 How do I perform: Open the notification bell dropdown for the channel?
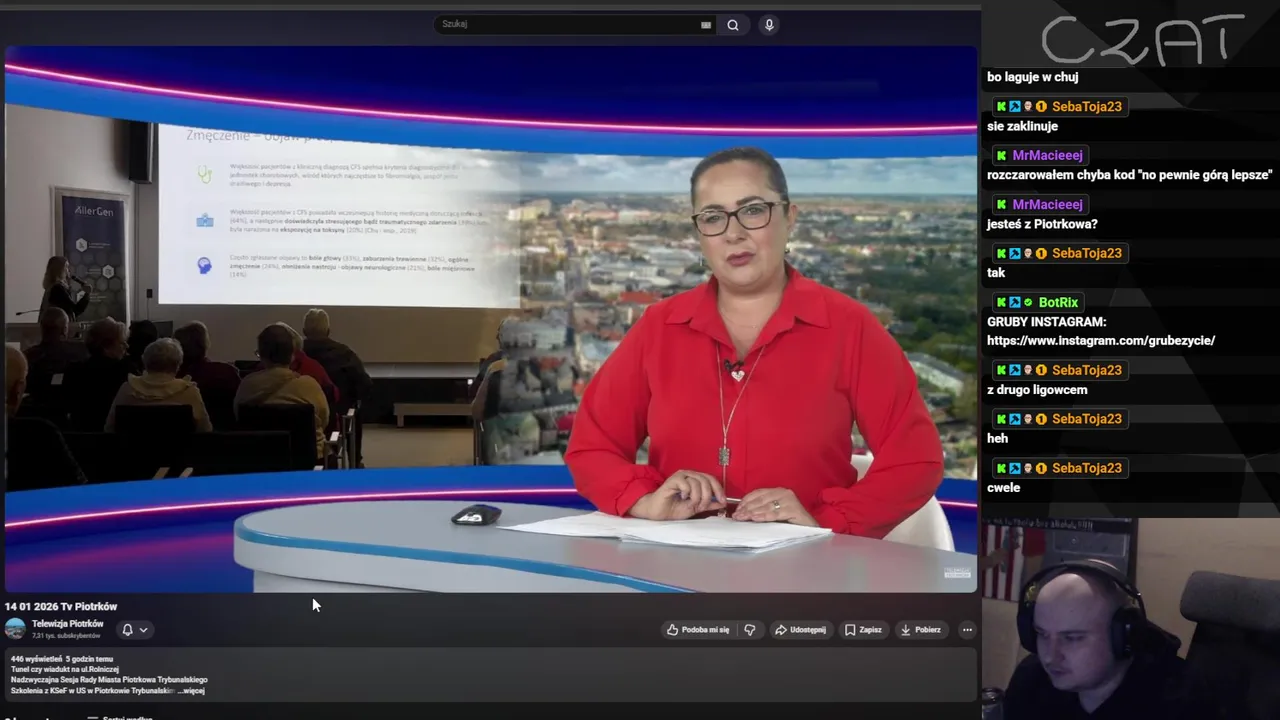pyautogui.click(x=134, y=630)
